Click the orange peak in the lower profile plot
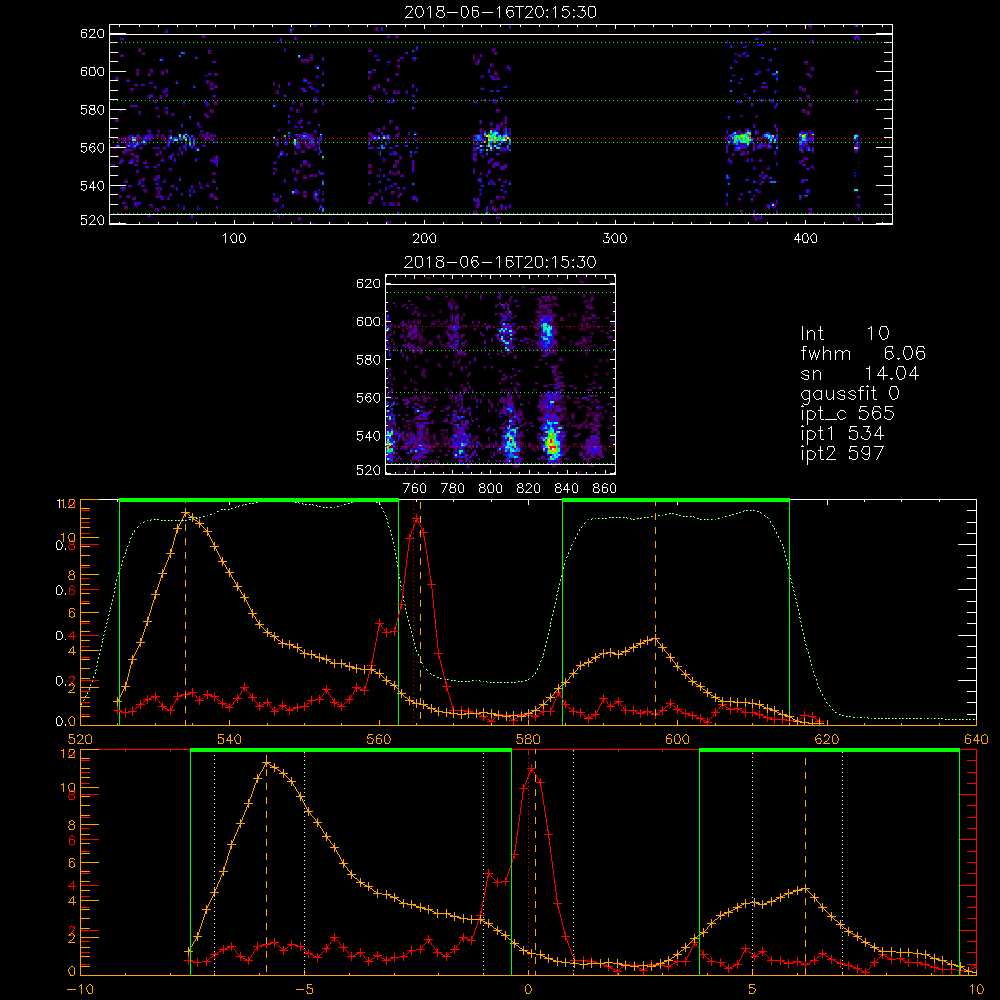 tap(266, 763)
